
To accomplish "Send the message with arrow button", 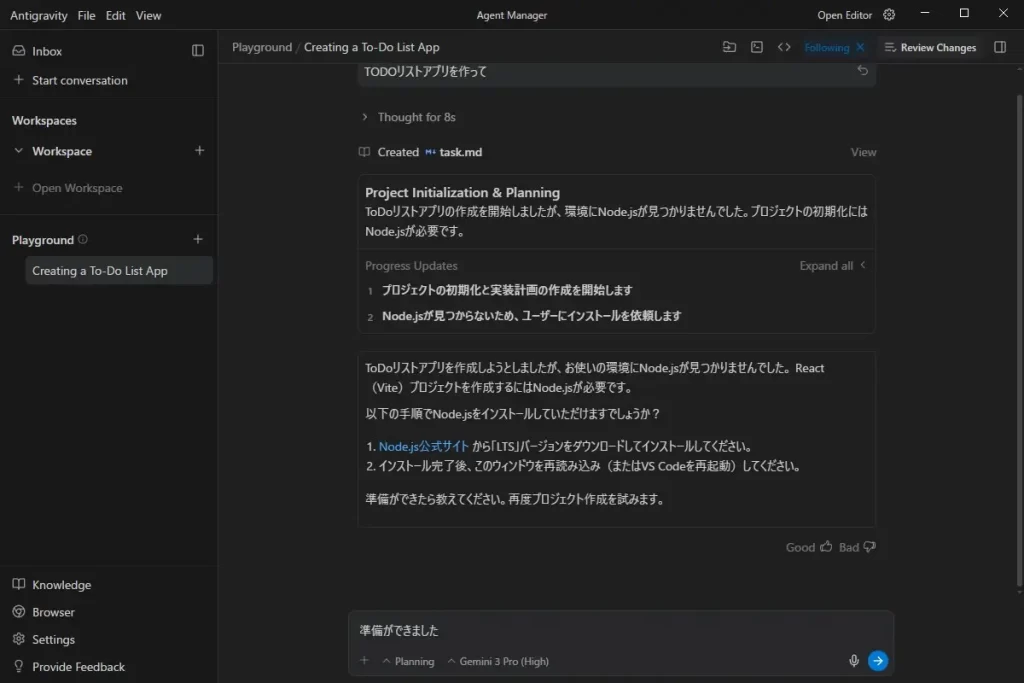I will pos(878,661).
